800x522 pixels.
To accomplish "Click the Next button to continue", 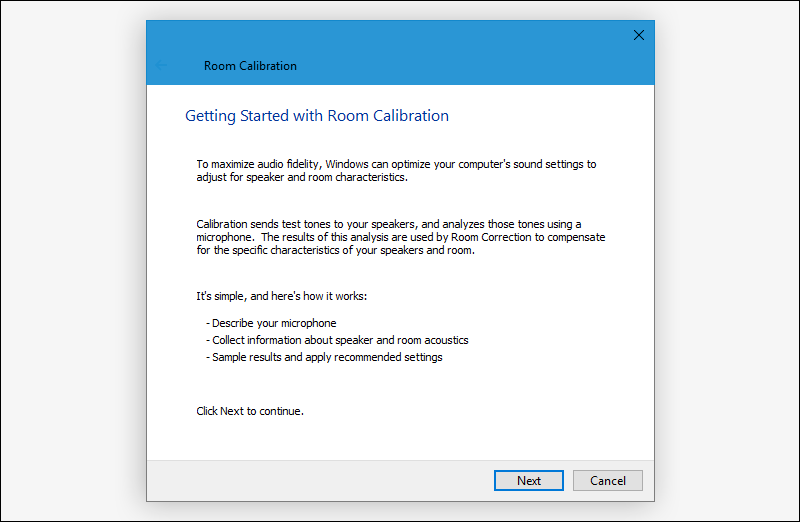I will (x=529, y=481).
